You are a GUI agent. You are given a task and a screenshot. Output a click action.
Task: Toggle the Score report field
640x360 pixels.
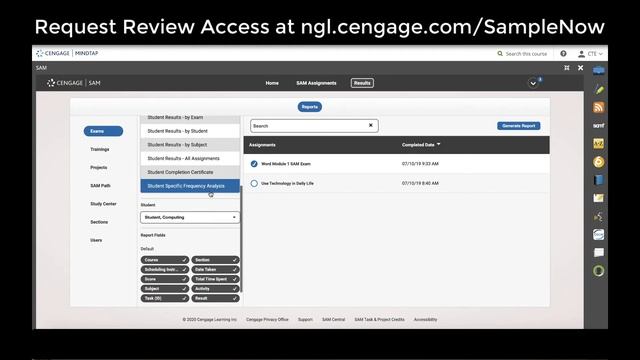click(x=164, y=279)
